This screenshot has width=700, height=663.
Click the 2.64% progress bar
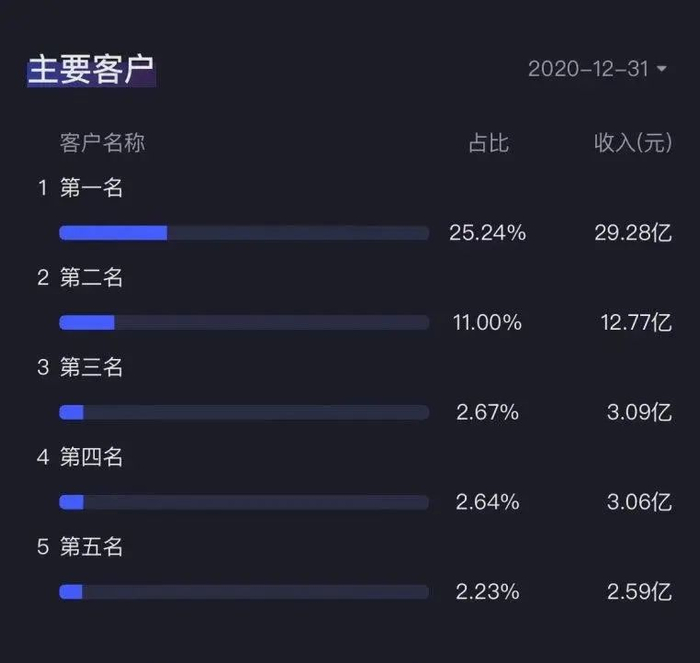(x=244, y=502)
